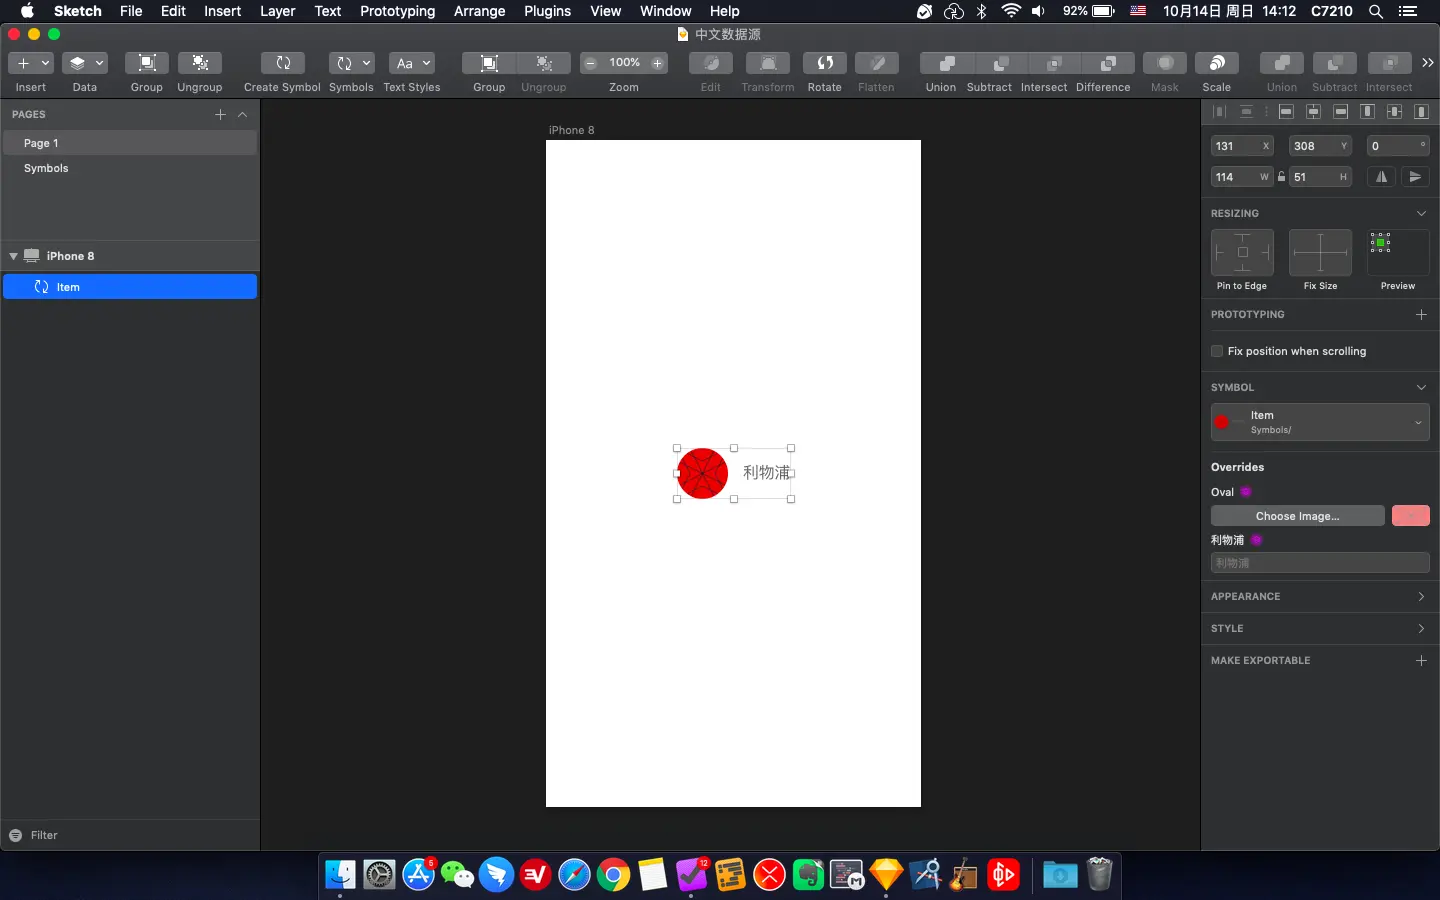
Task: Flip the layer horizontally in the inspector
Action: click(x=1382, y=177)
